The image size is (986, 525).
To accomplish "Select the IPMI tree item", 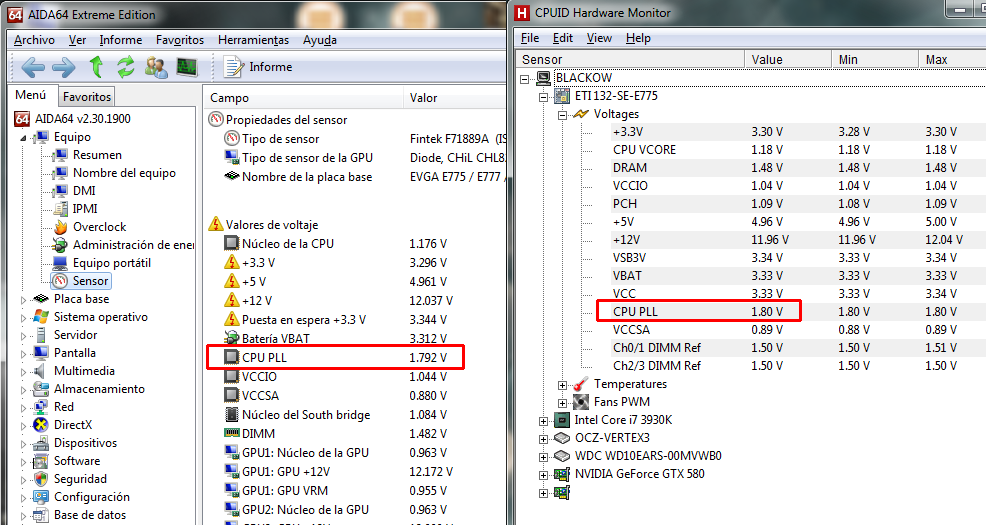I will 85,208.
